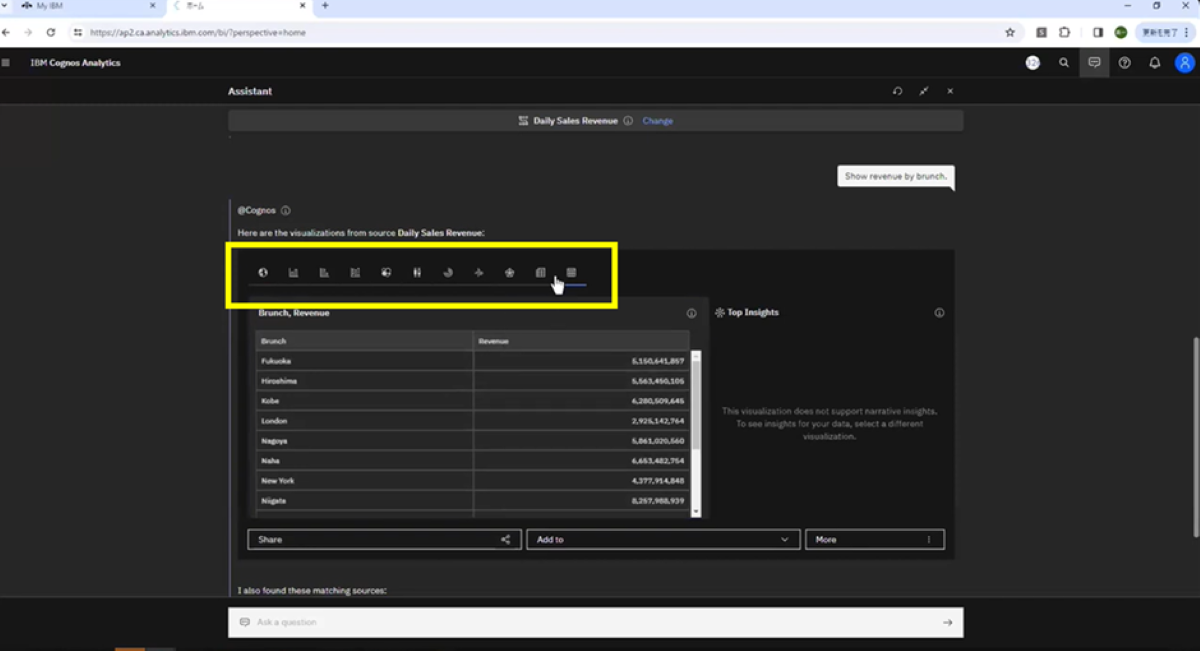Click the update-complete button in browser toolbar
1200x651 pixels.
(x=1165, y=32)
